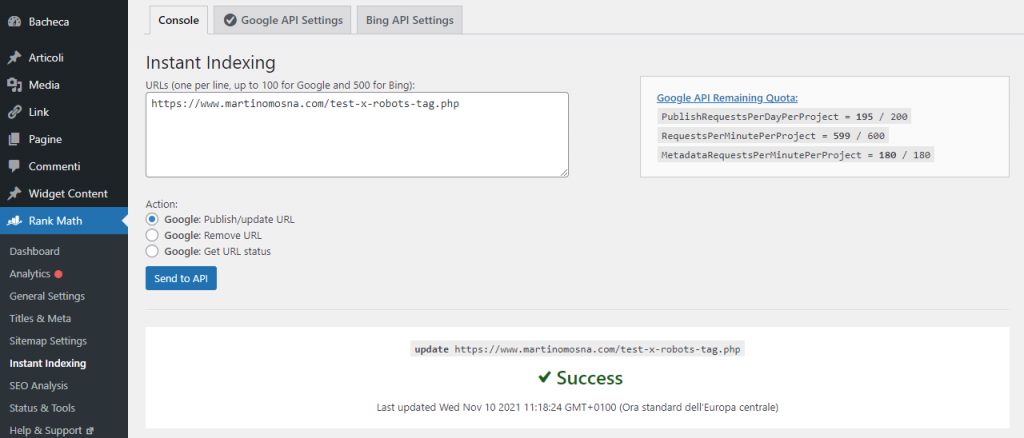
Task: Switch to Google API Settings tab
Action: coord(283,20)
